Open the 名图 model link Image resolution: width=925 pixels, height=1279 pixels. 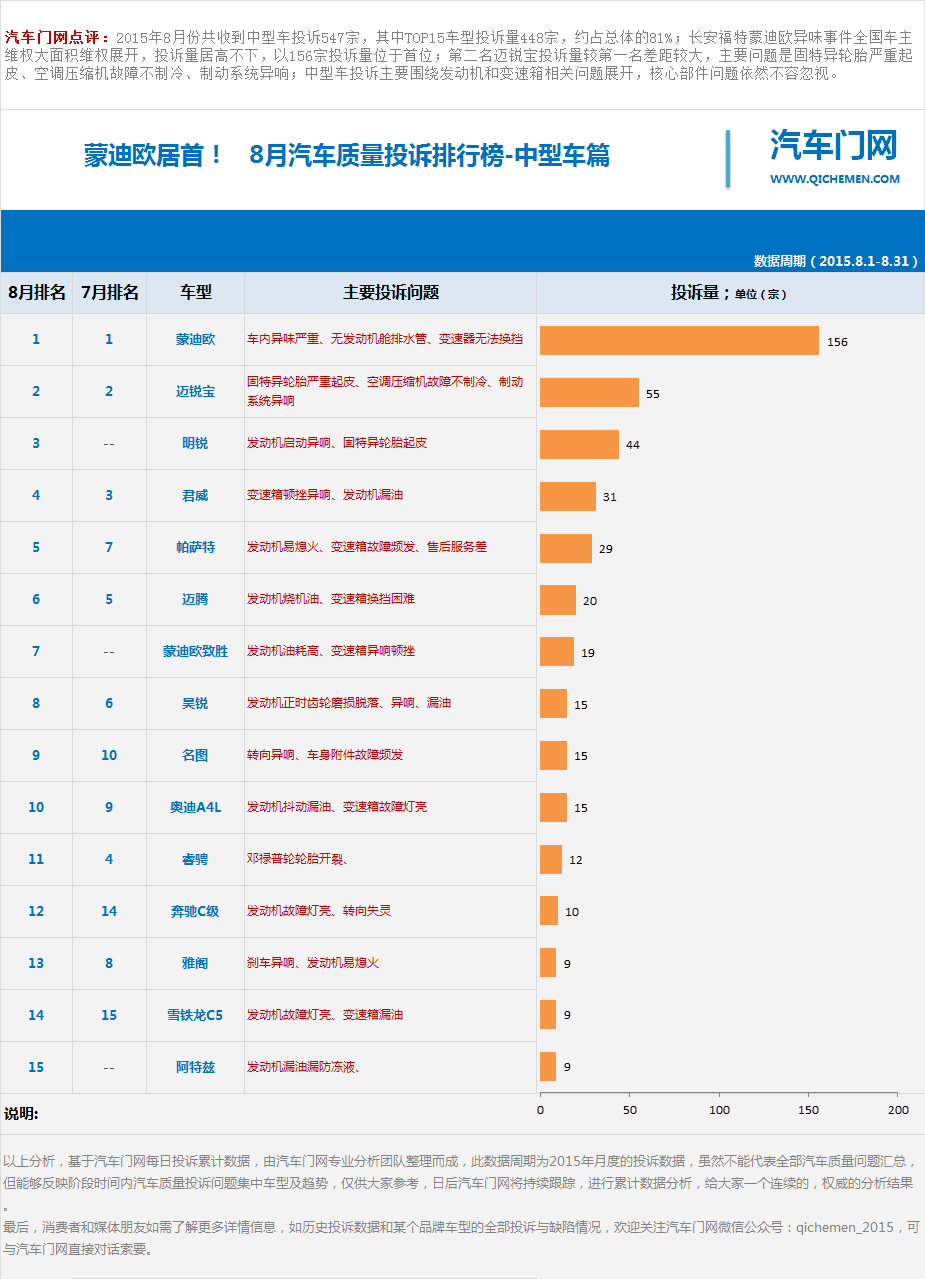click(x=196, y=756)
